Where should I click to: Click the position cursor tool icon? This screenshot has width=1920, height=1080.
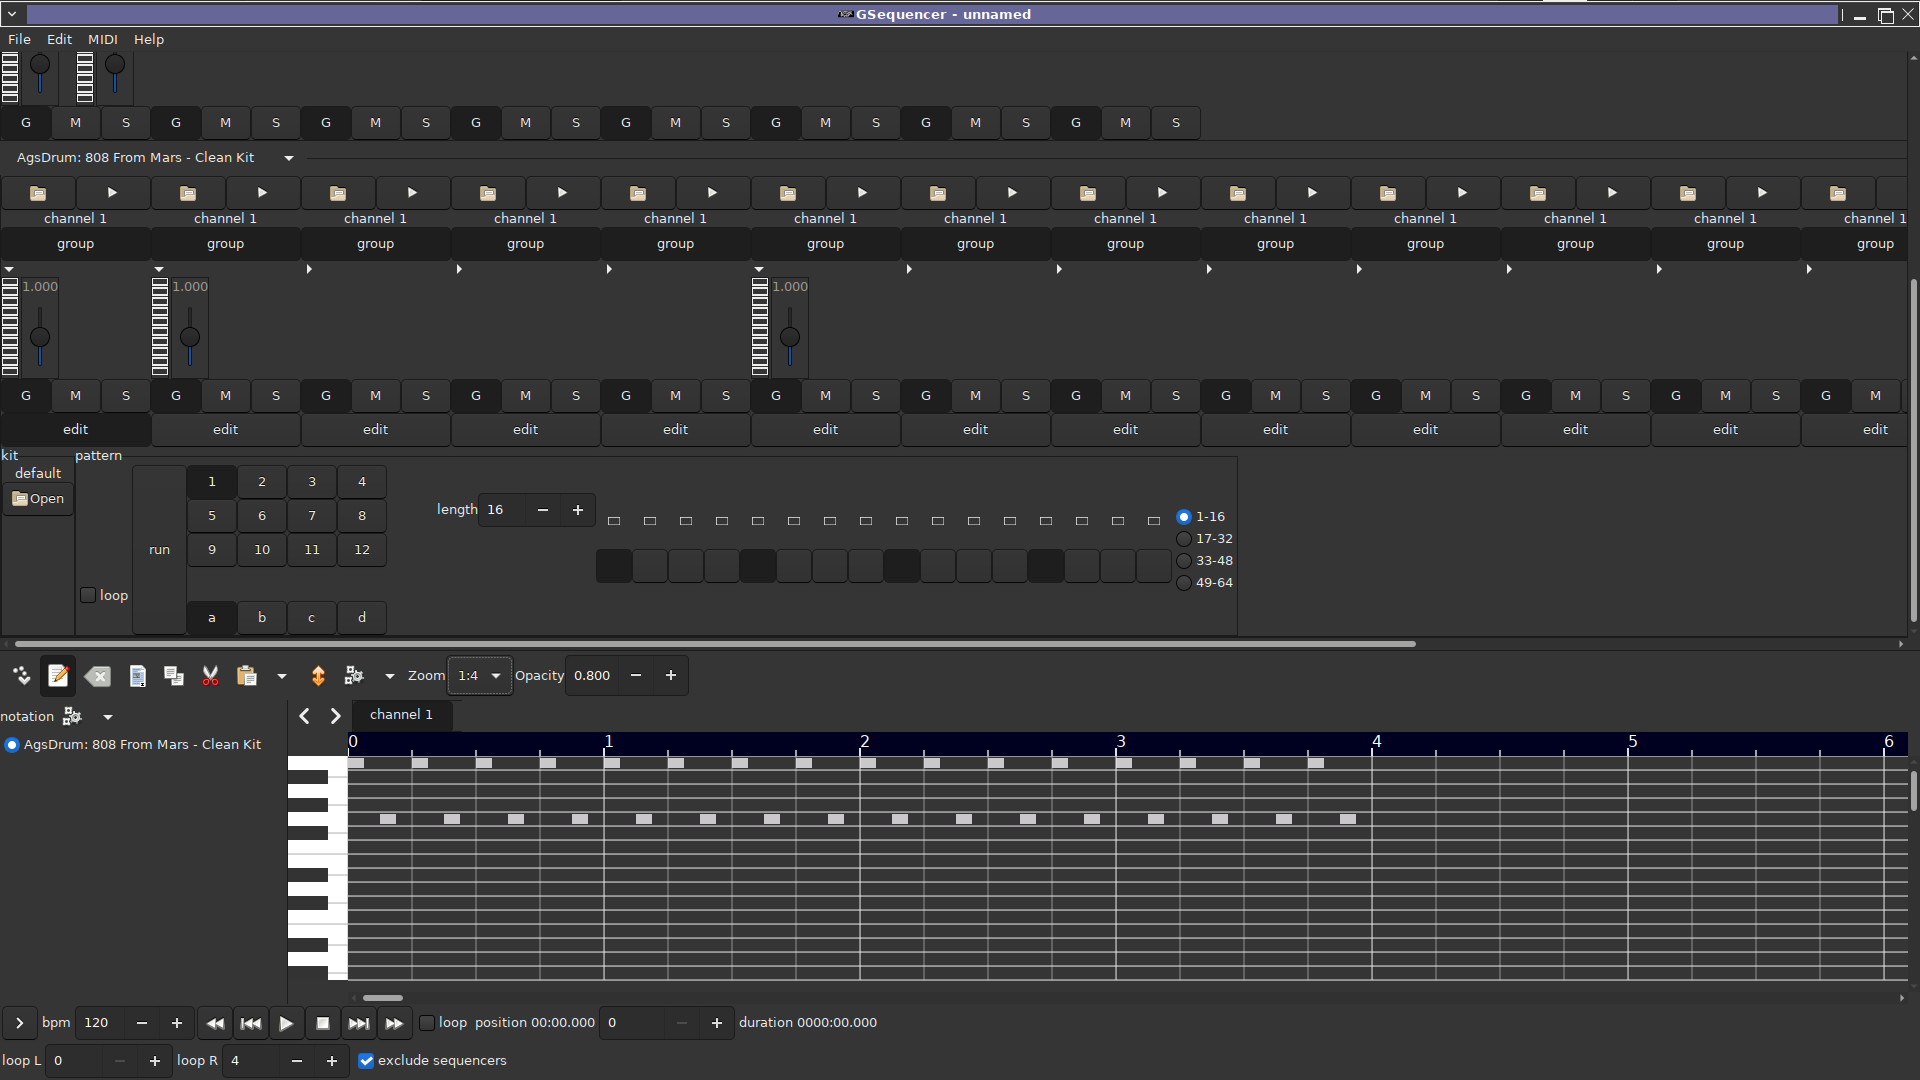click(x=21, y=676)
